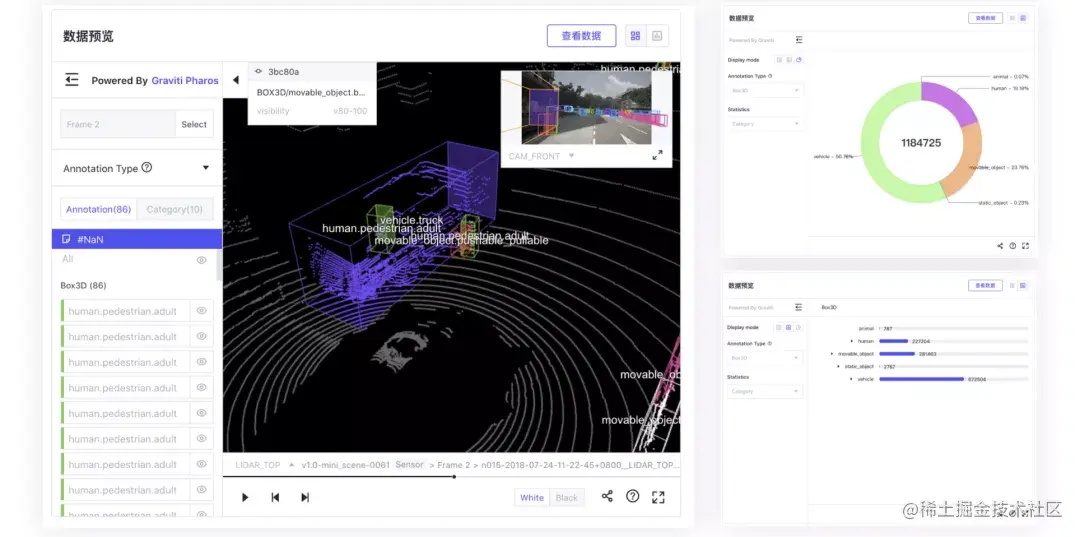Grid view icon in bar chart panel header

[x=1012, y=285]
